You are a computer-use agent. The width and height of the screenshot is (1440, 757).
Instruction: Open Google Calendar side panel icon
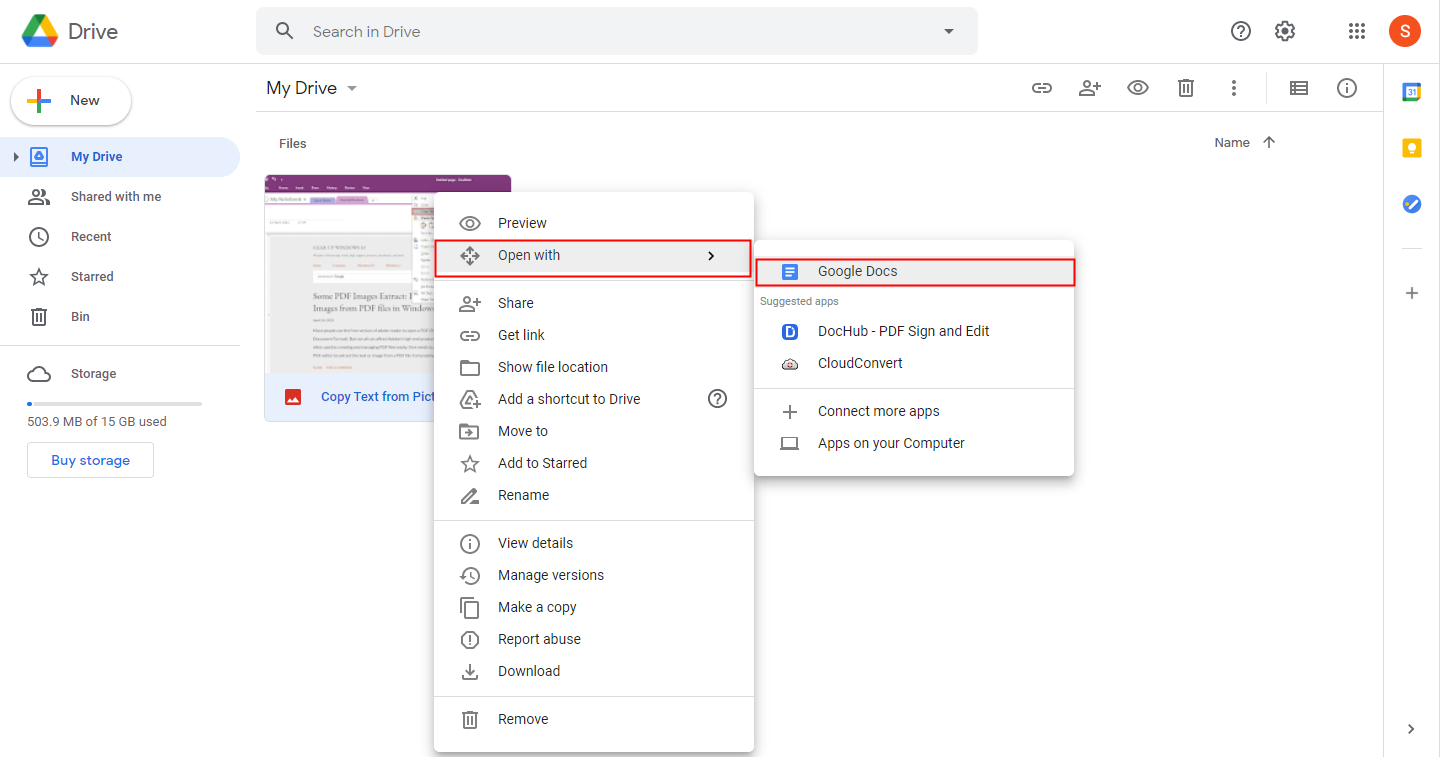[1412, 92]
